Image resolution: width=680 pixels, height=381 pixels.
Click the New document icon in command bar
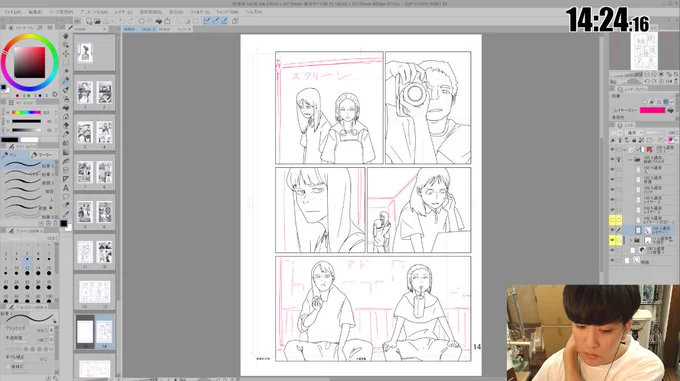(89, 21)
